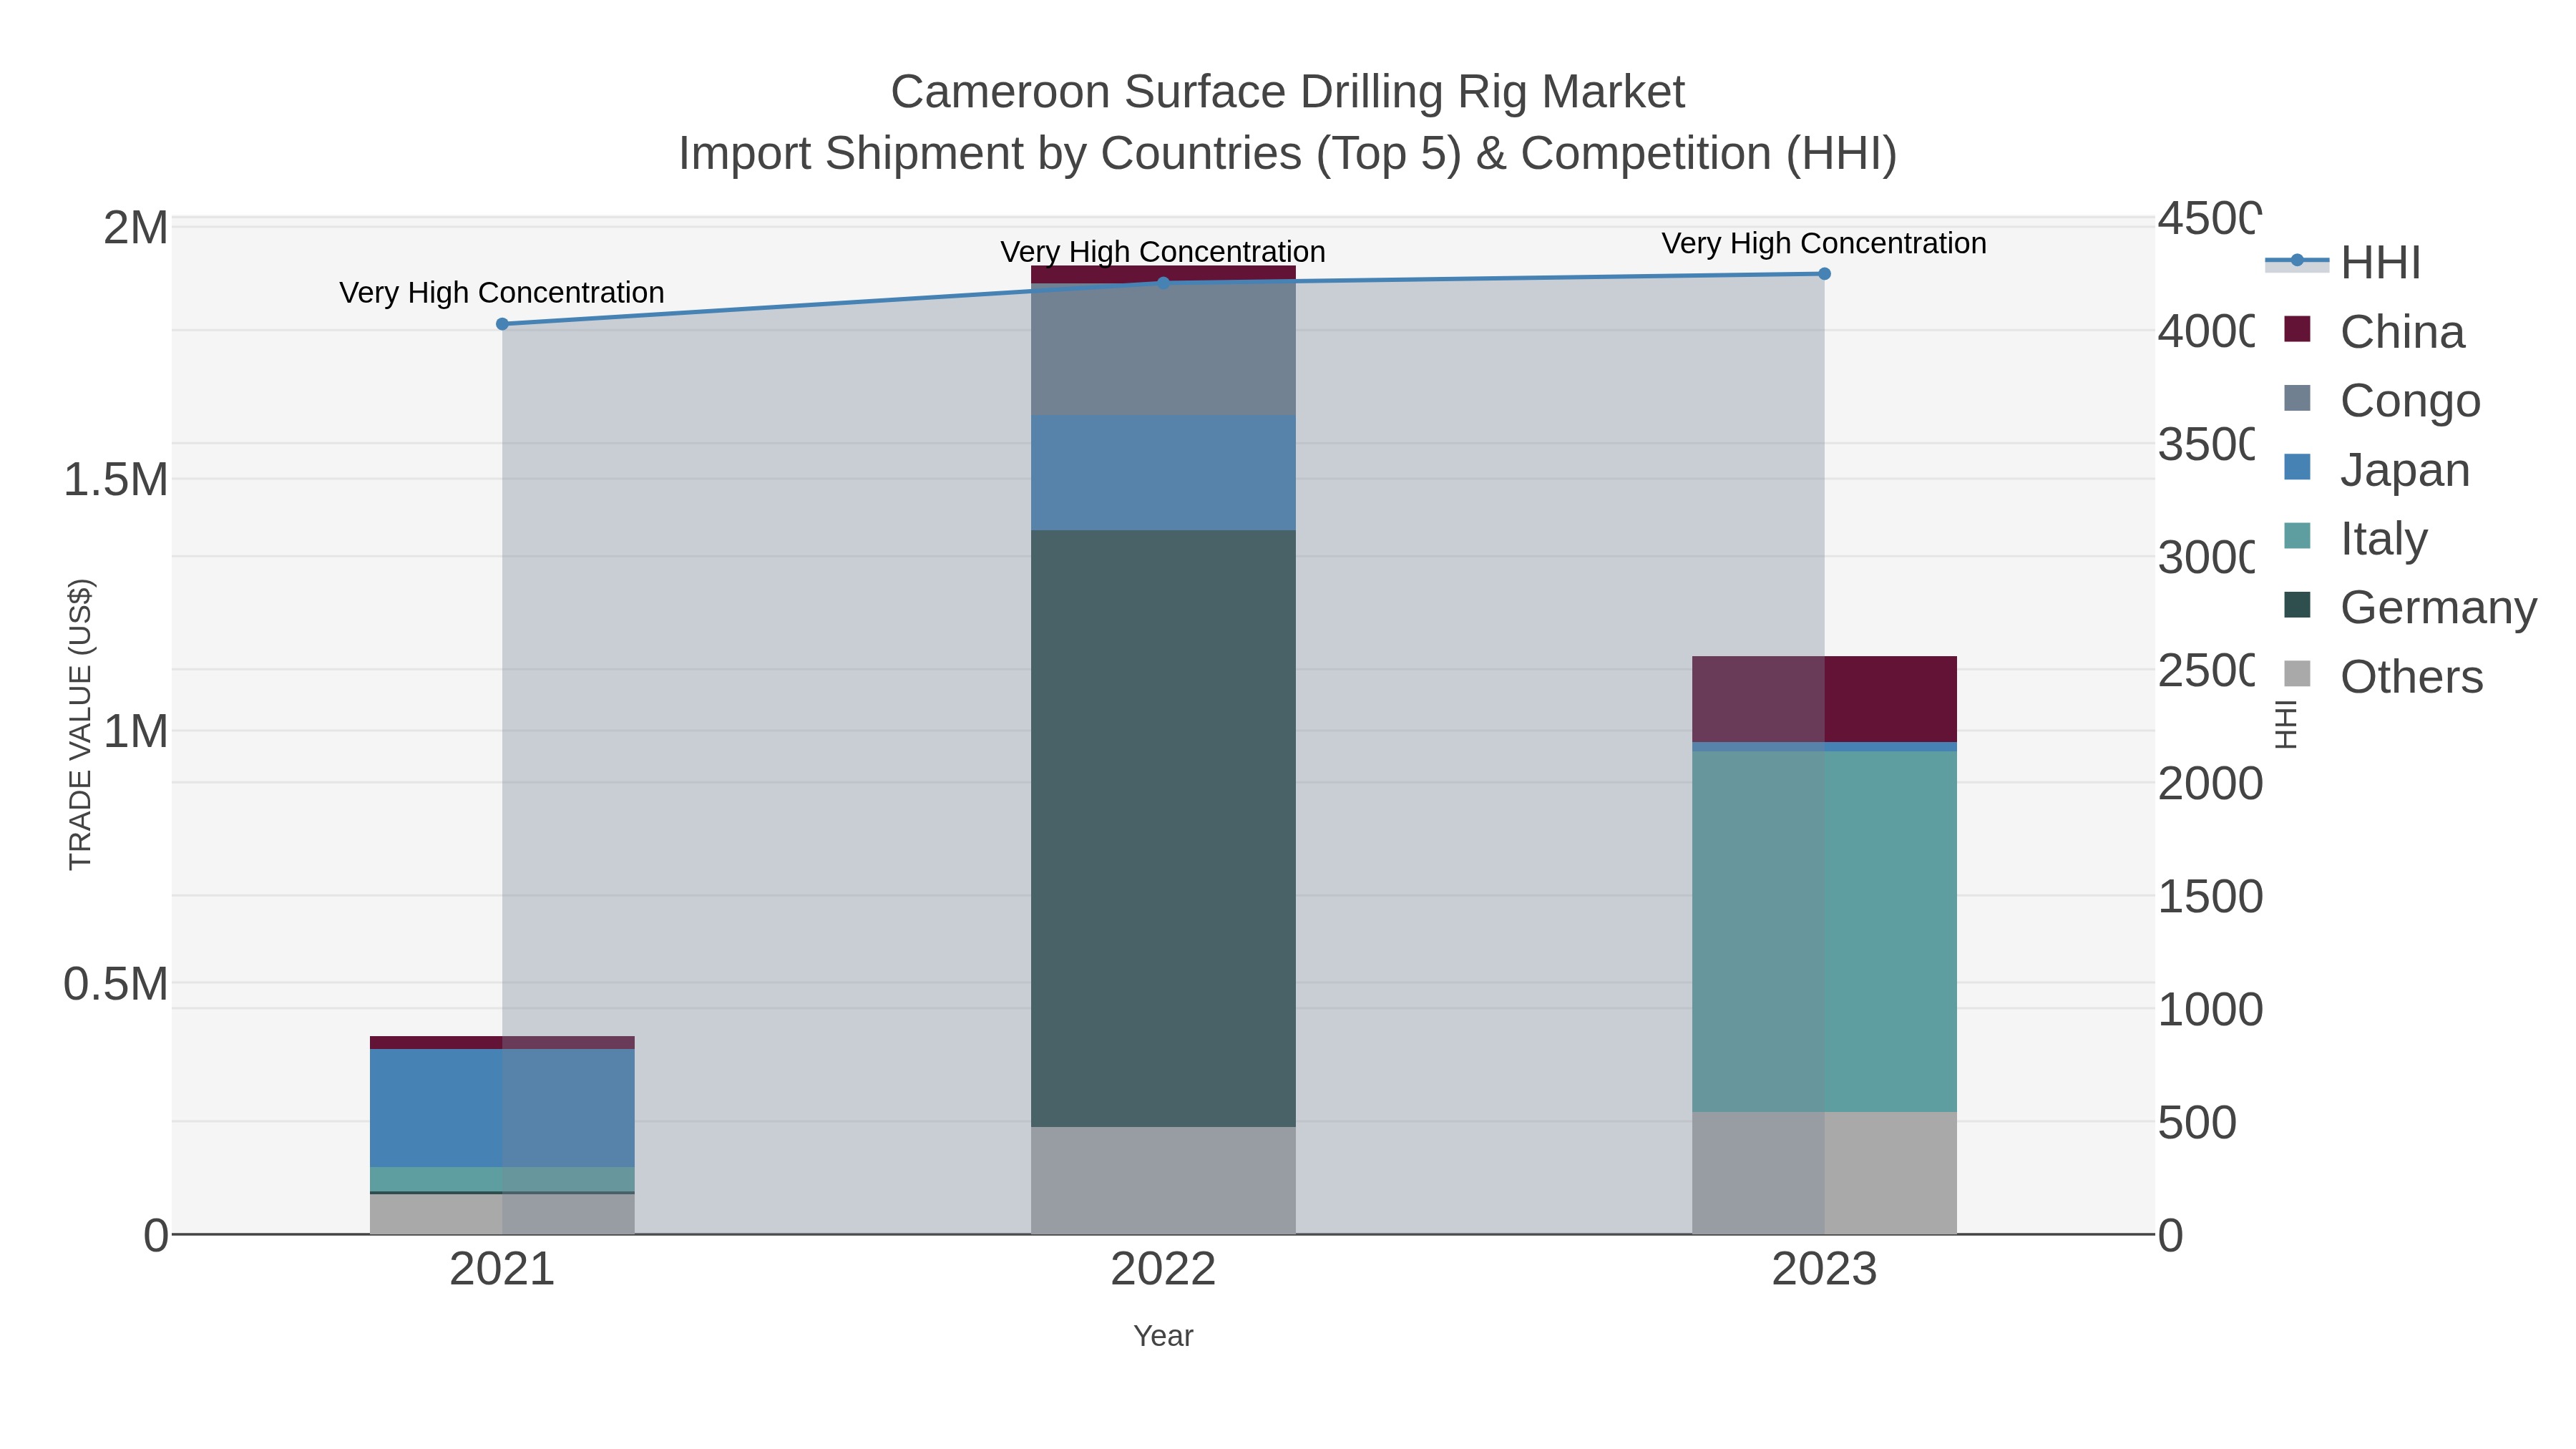The width and height of the screenshot is (2576, 1449).
Task: Click the 2023 x-axis label
Action: [x=1824, y=1270]
